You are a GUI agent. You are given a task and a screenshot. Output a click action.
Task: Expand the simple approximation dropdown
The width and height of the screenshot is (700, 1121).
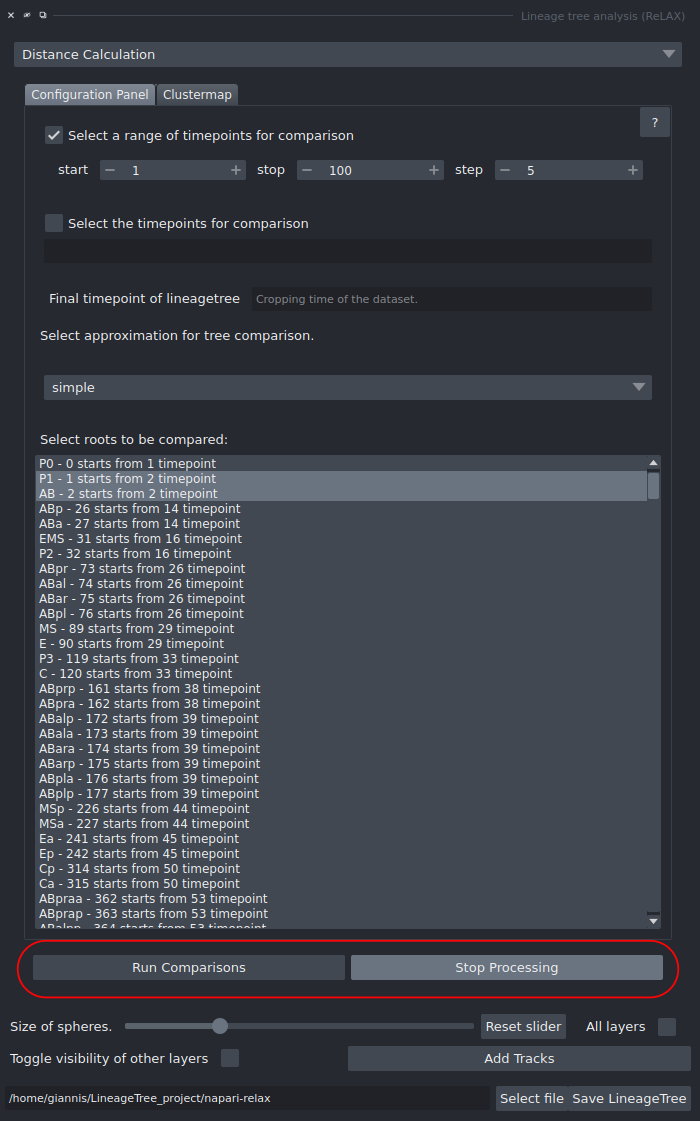point(347,387)
